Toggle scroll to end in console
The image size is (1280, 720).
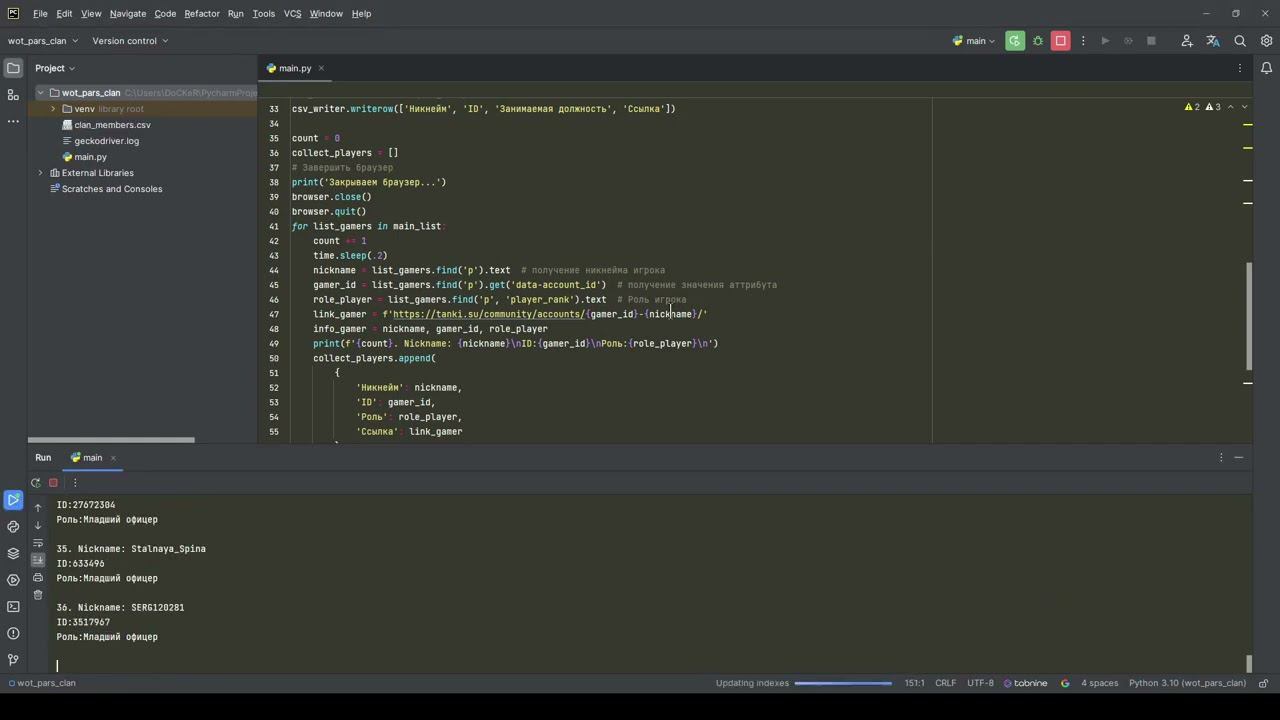(38, 560)
